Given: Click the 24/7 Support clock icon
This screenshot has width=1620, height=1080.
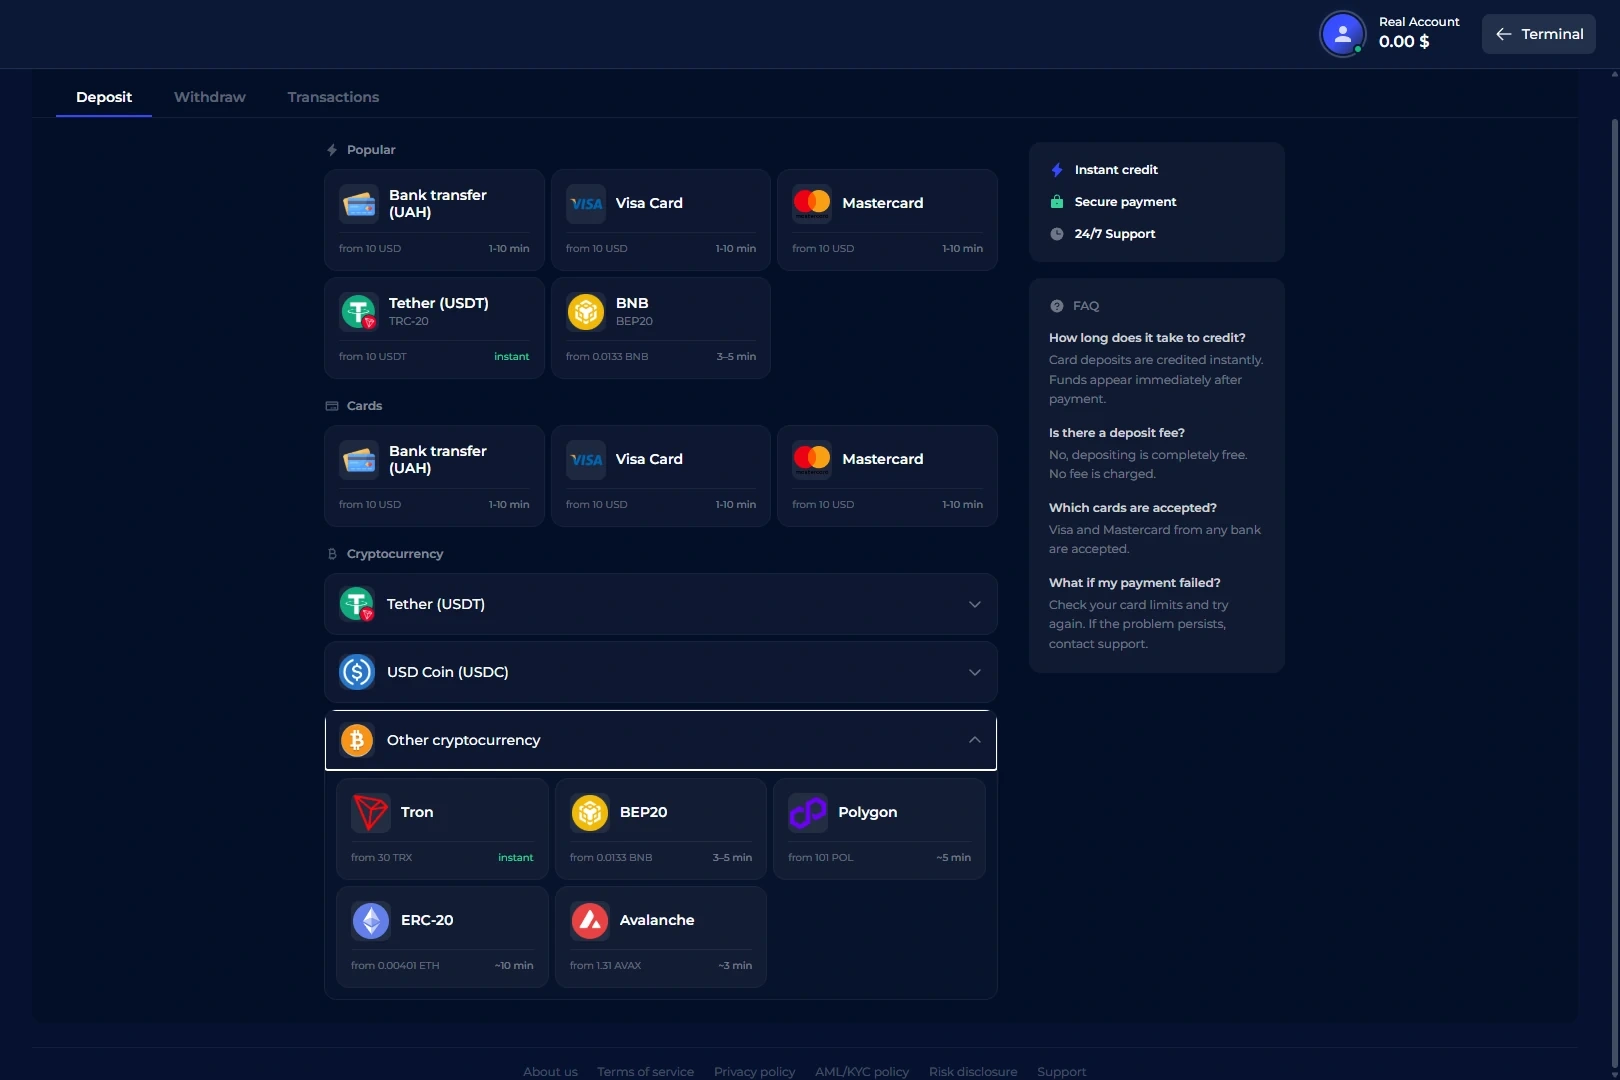Looking at the screenshot, I should point(1057,234).
